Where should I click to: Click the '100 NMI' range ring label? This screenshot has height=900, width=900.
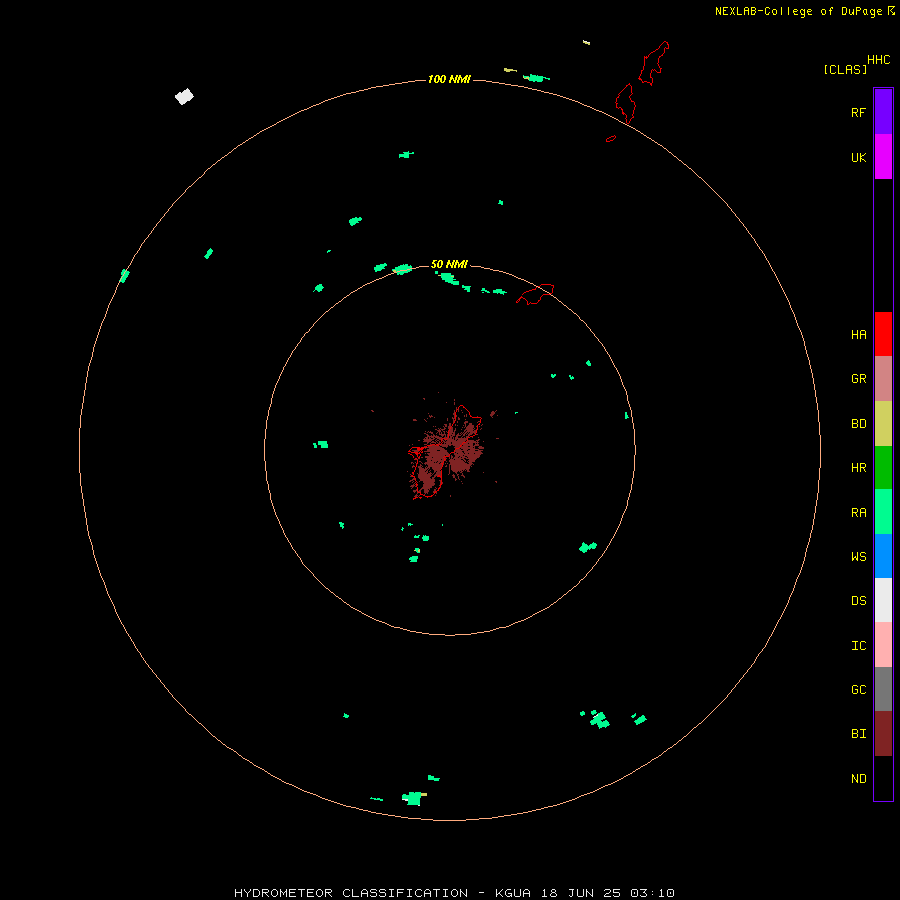click(449, 79)
